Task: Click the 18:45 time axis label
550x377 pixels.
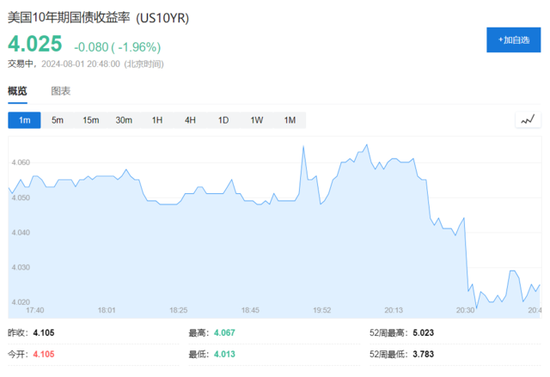Action: tap(250, 310)
